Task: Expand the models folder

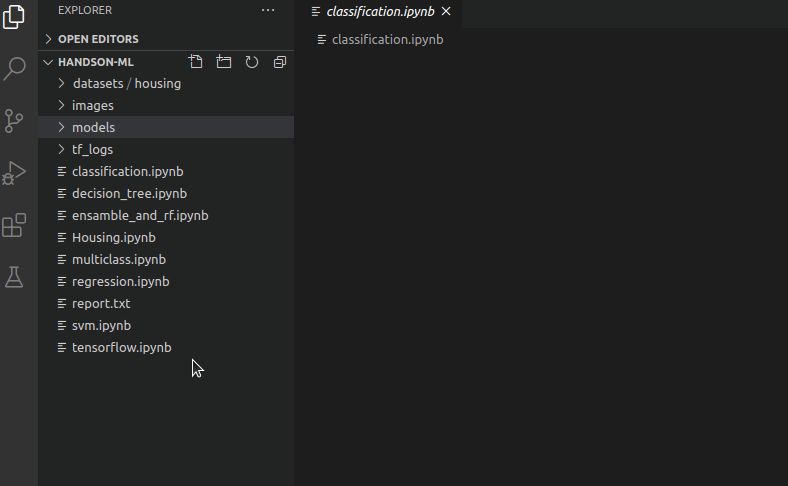Action: pos(166,127)
